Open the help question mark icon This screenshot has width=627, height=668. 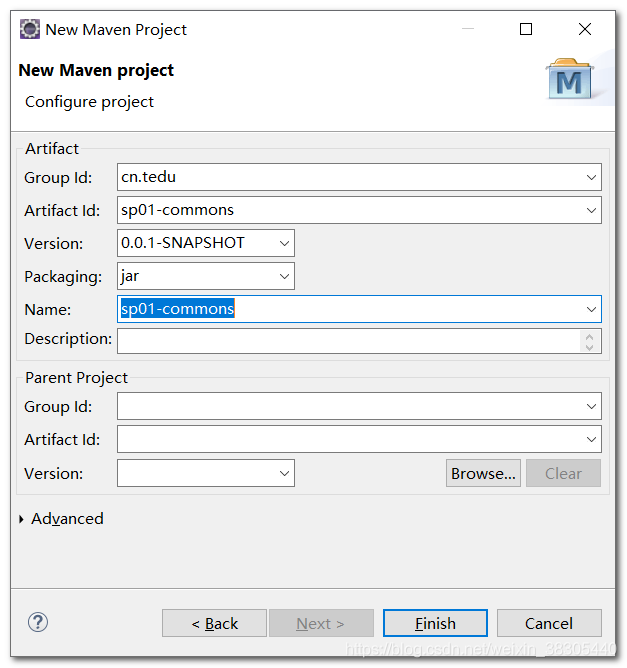(x=38, y=622)
